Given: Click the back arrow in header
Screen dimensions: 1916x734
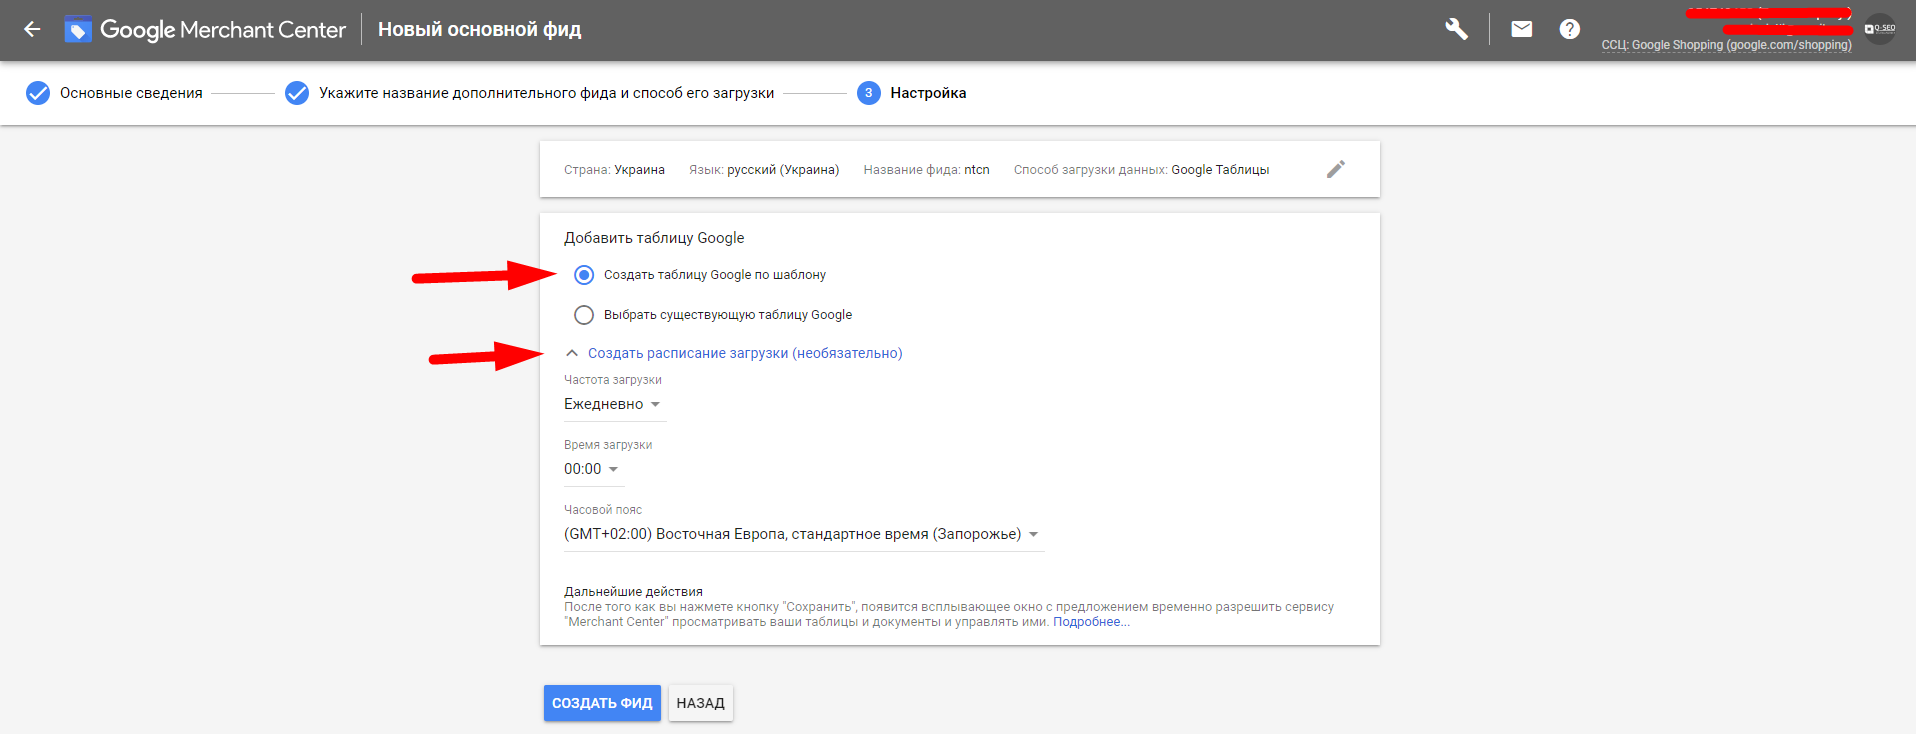Looking at the screenshot, I should [x=32, y=30].
